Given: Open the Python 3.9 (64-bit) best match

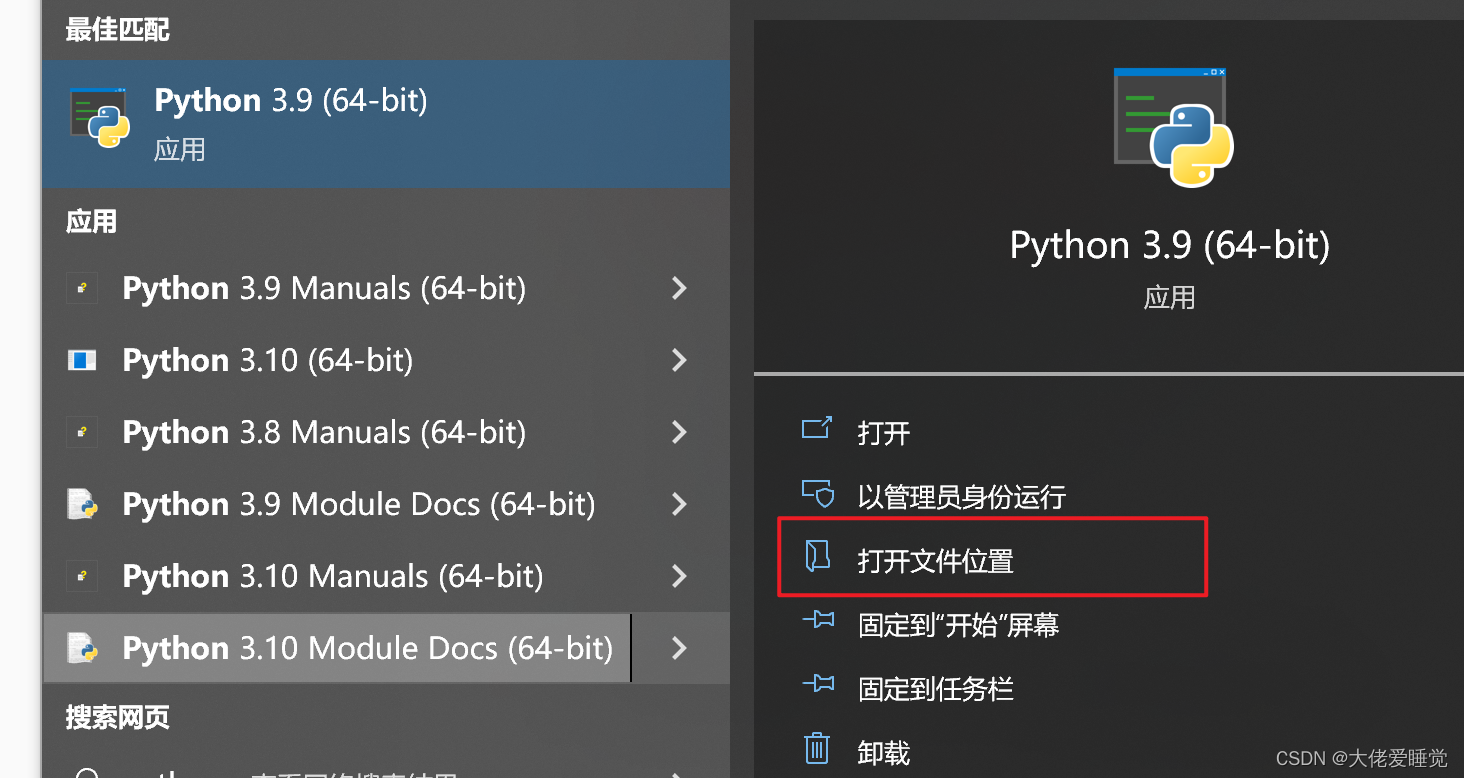Looking at the screenshot, I should click(x=386, y=123).
